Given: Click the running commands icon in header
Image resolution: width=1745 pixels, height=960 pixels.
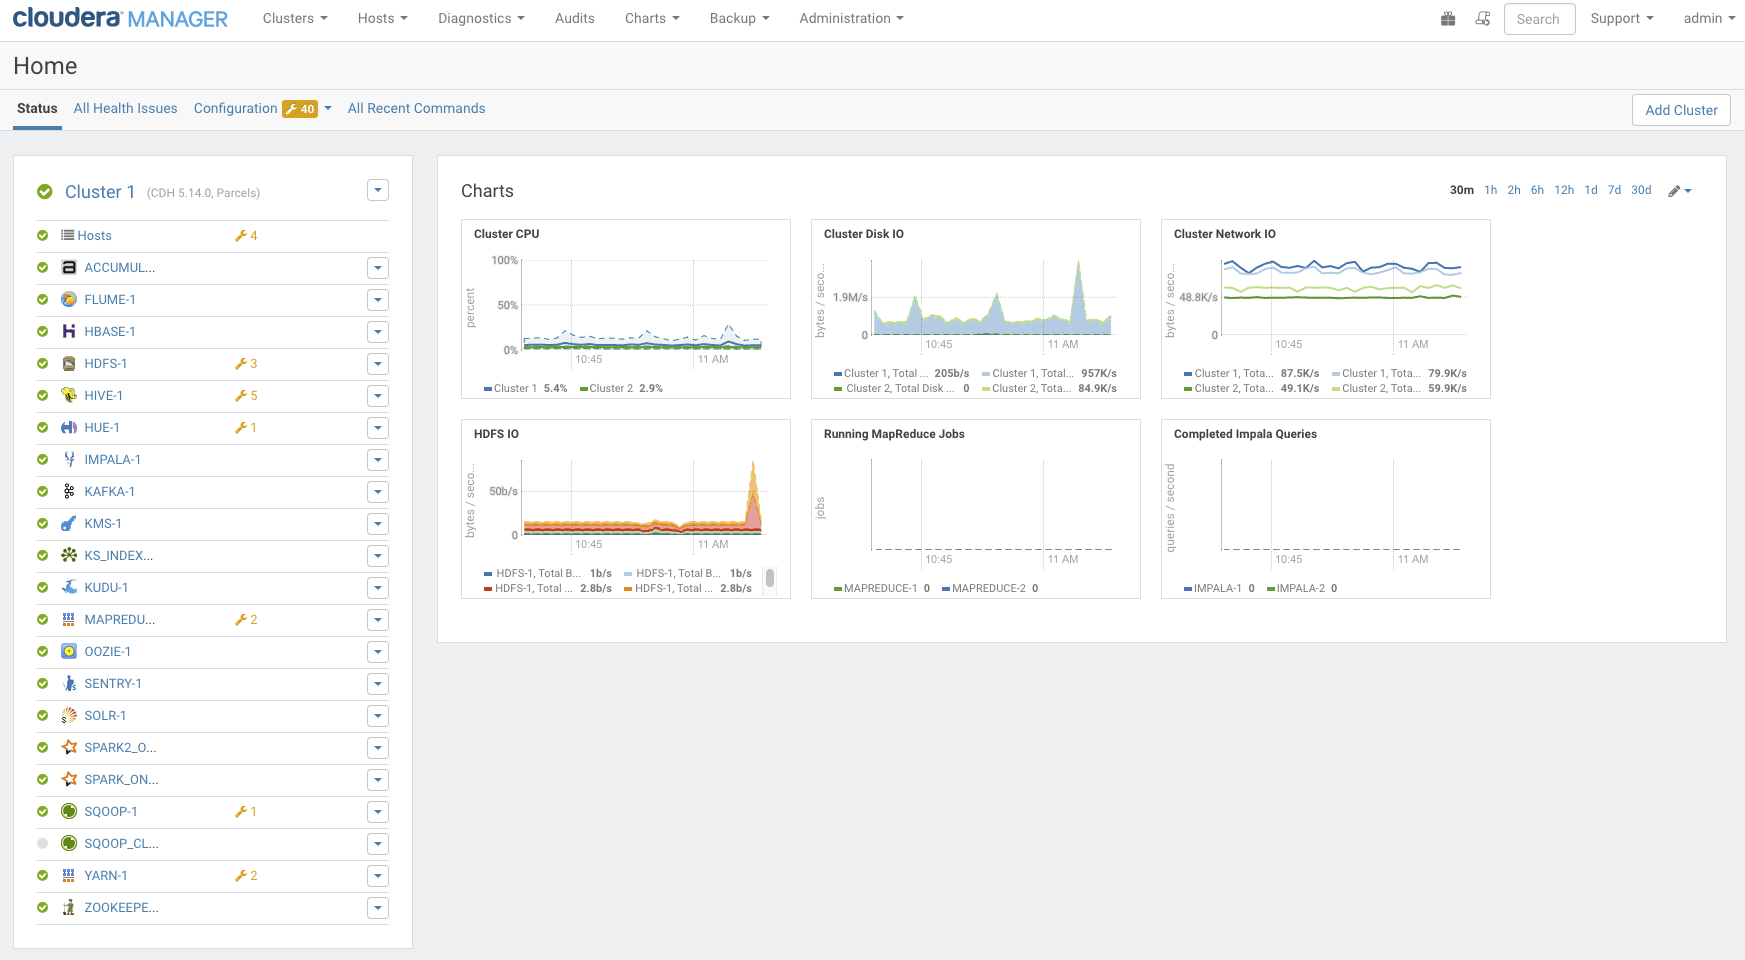Looking at the screenshot, I should pyautogui.click(x=1483, y=19).
